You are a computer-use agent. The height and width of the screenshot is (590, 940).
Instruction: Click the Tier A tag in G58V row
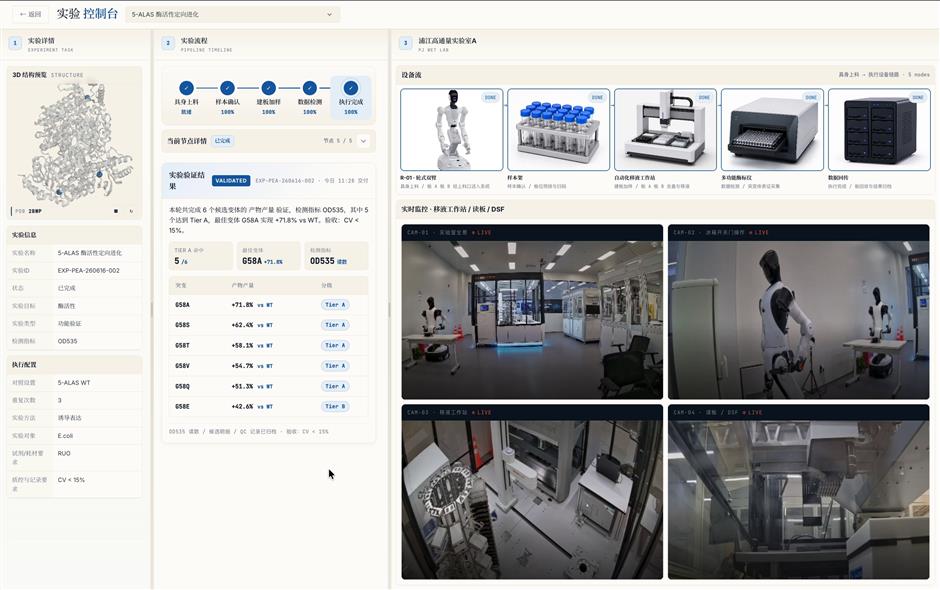click(335, 366)
